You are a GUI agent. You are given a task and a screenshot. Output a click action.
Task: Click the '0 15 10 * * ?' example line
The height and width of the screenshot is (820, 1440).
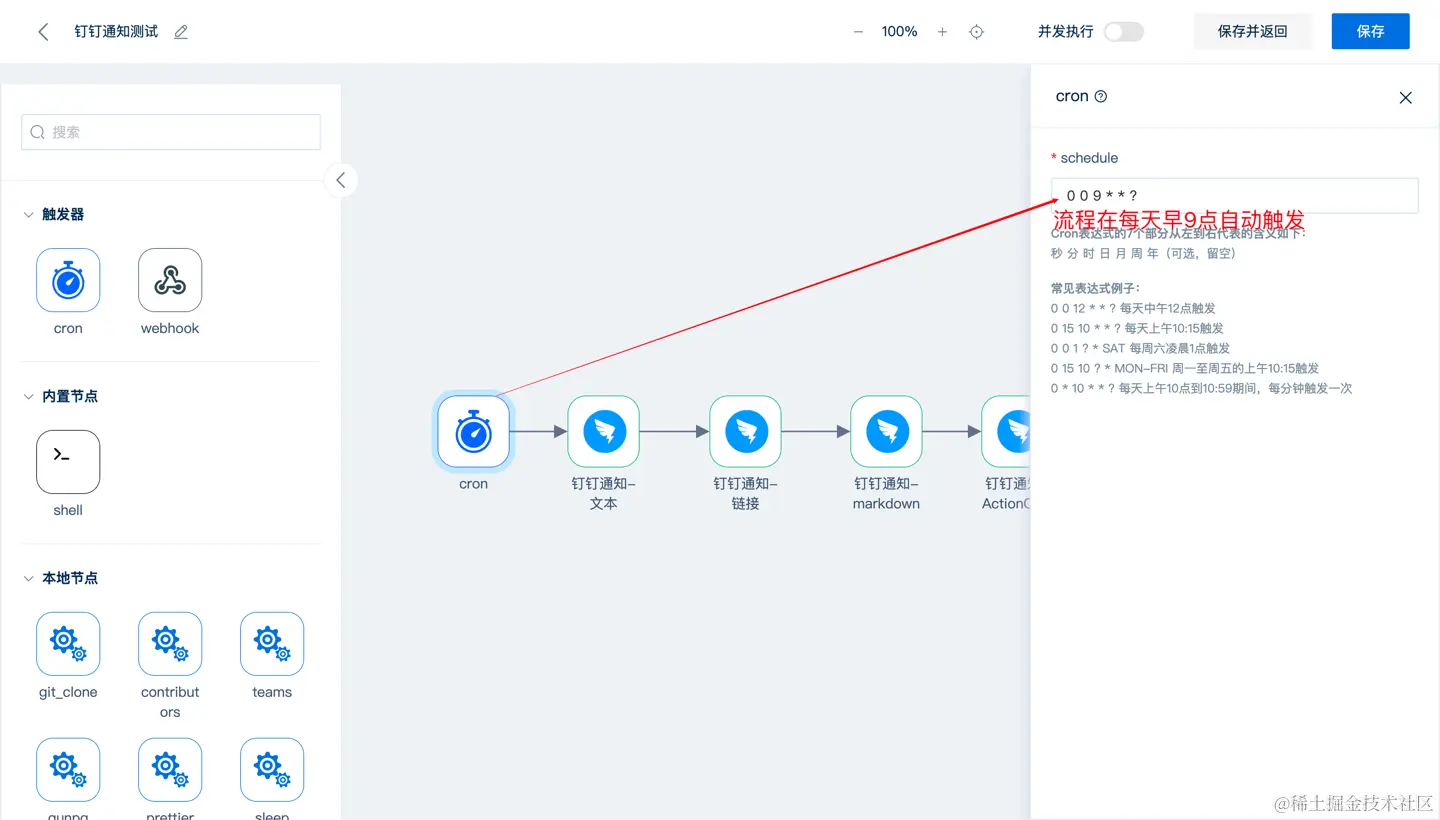point(1137,328)
